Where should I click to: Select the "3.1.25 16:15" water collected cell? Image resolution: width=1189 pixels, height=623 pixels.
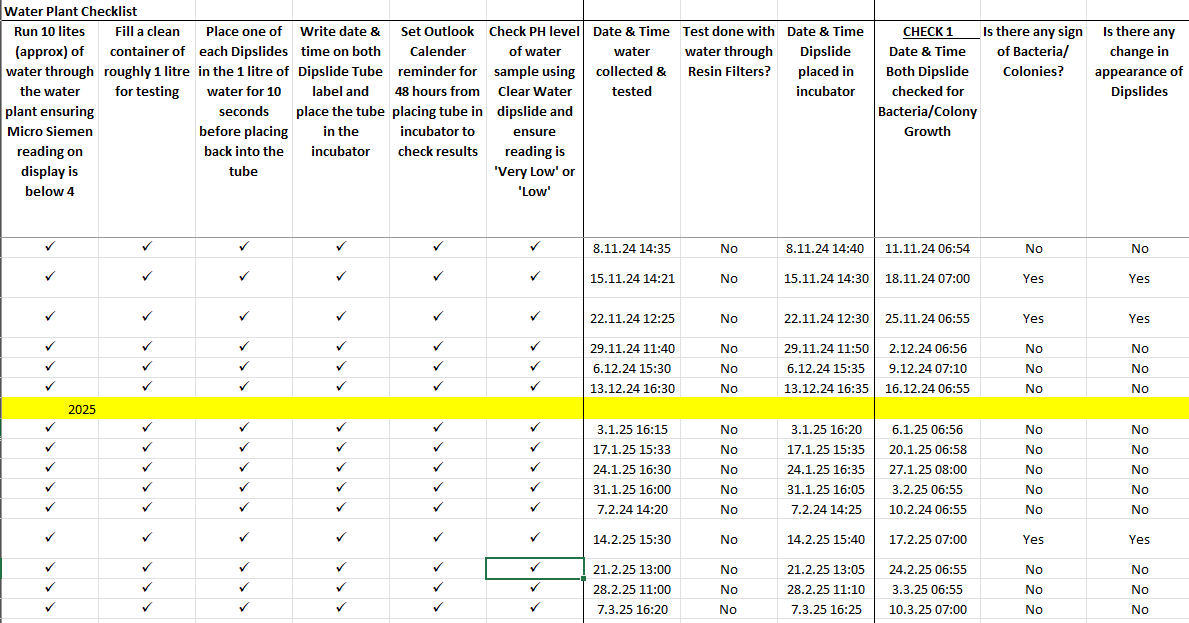click(x=630, y=429)
